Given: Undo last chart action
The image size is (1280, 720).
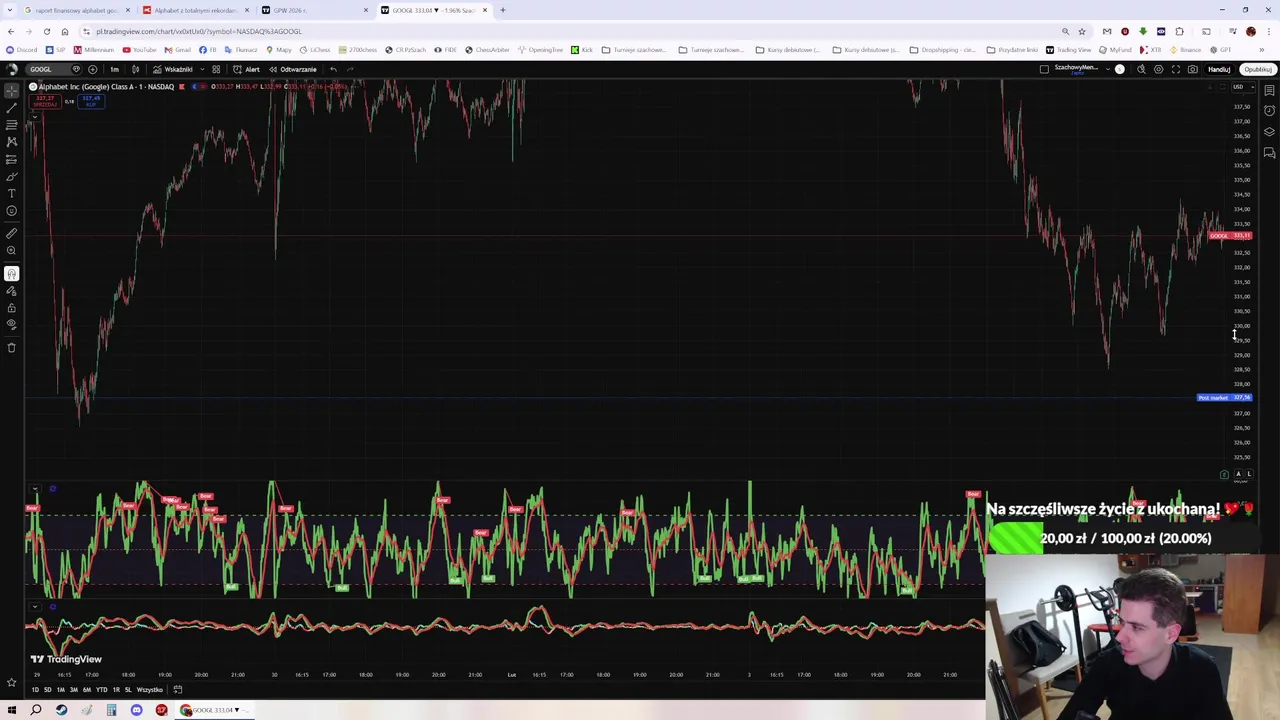Looking at the screenshot, I should click(334, 69).
